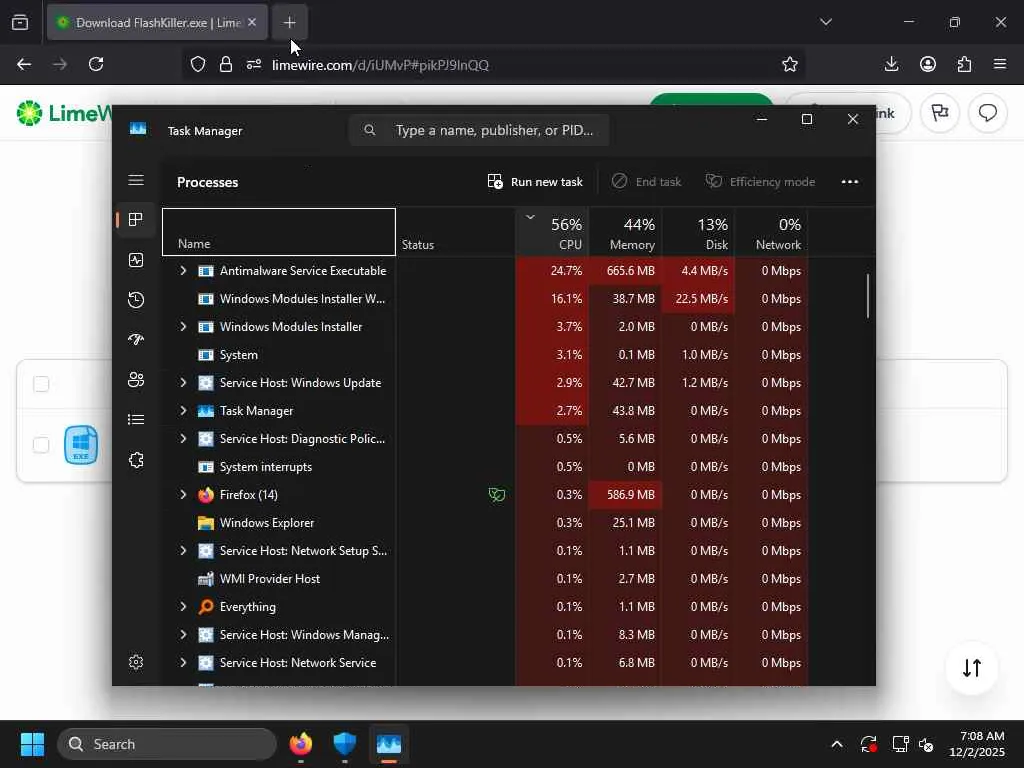
Task: Expand Service Host: Diagnostic Policy row
Action: (x=183, y=439)
